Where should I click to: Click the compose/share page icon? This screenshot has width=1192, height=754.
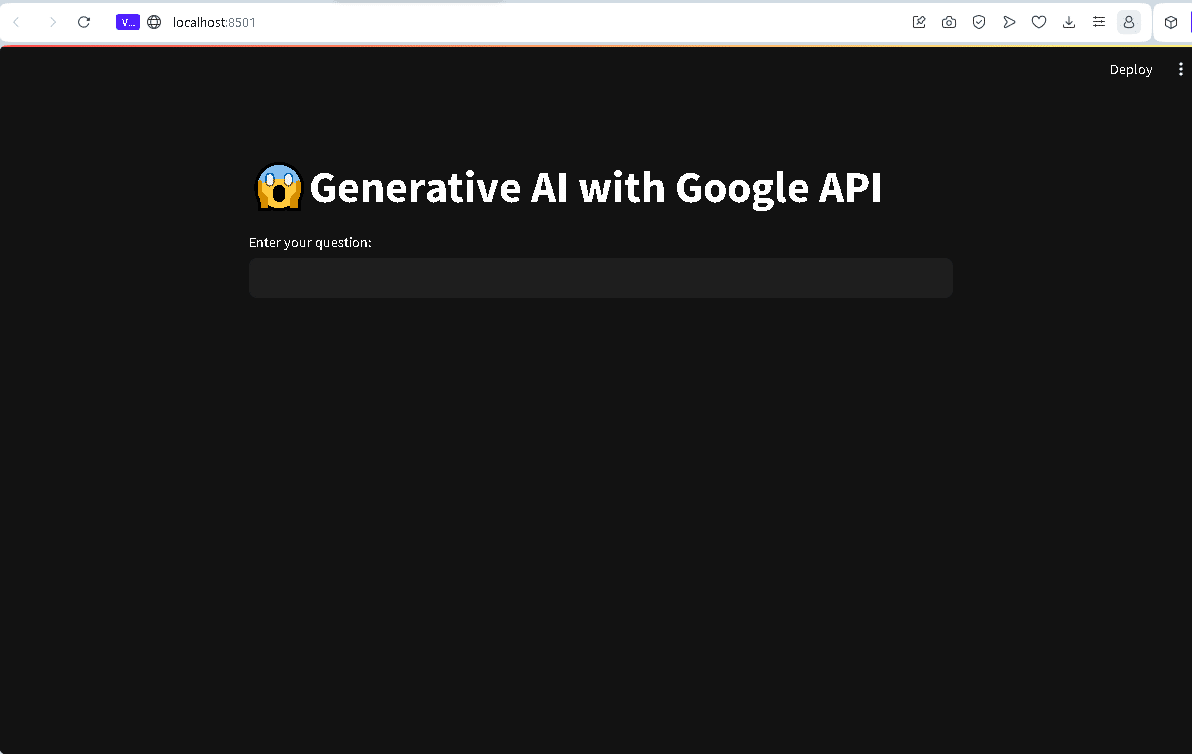[x=918, y=21]
